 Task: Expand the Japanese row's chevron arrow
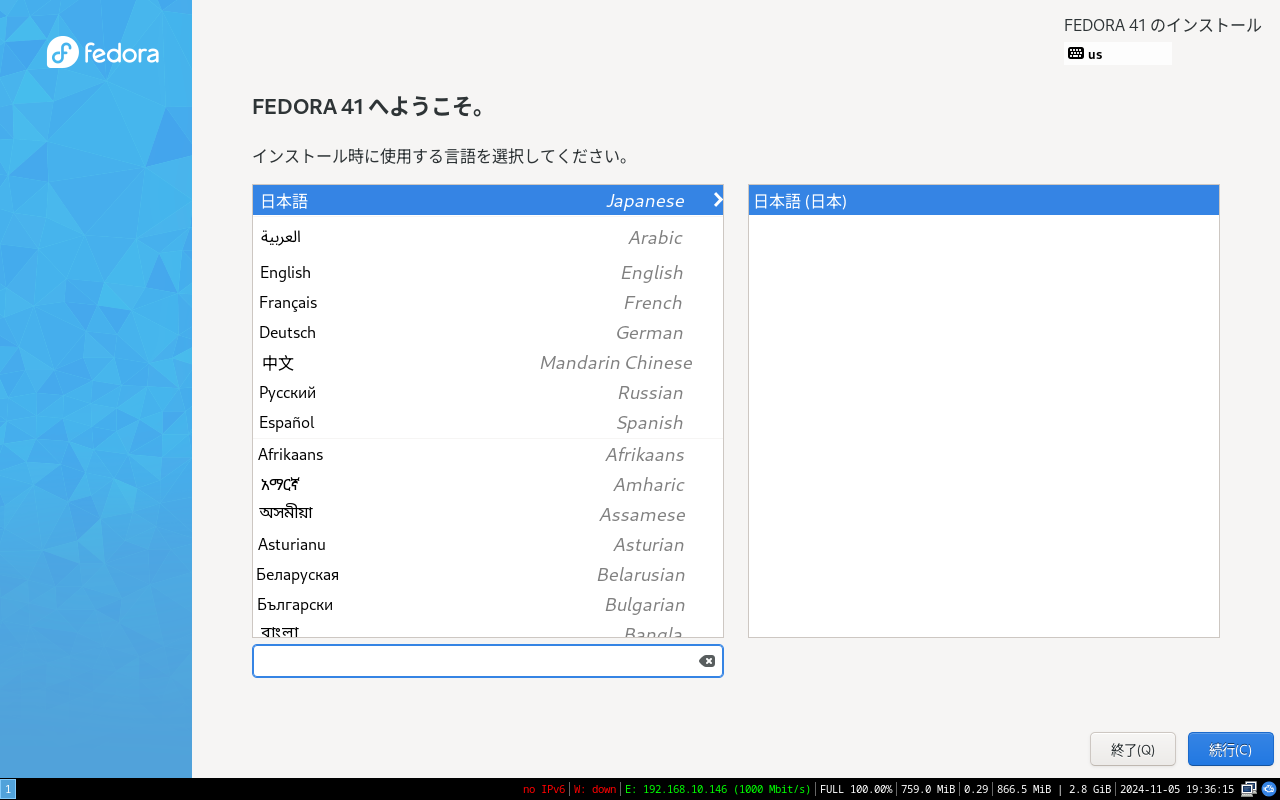tap(717, 200)
